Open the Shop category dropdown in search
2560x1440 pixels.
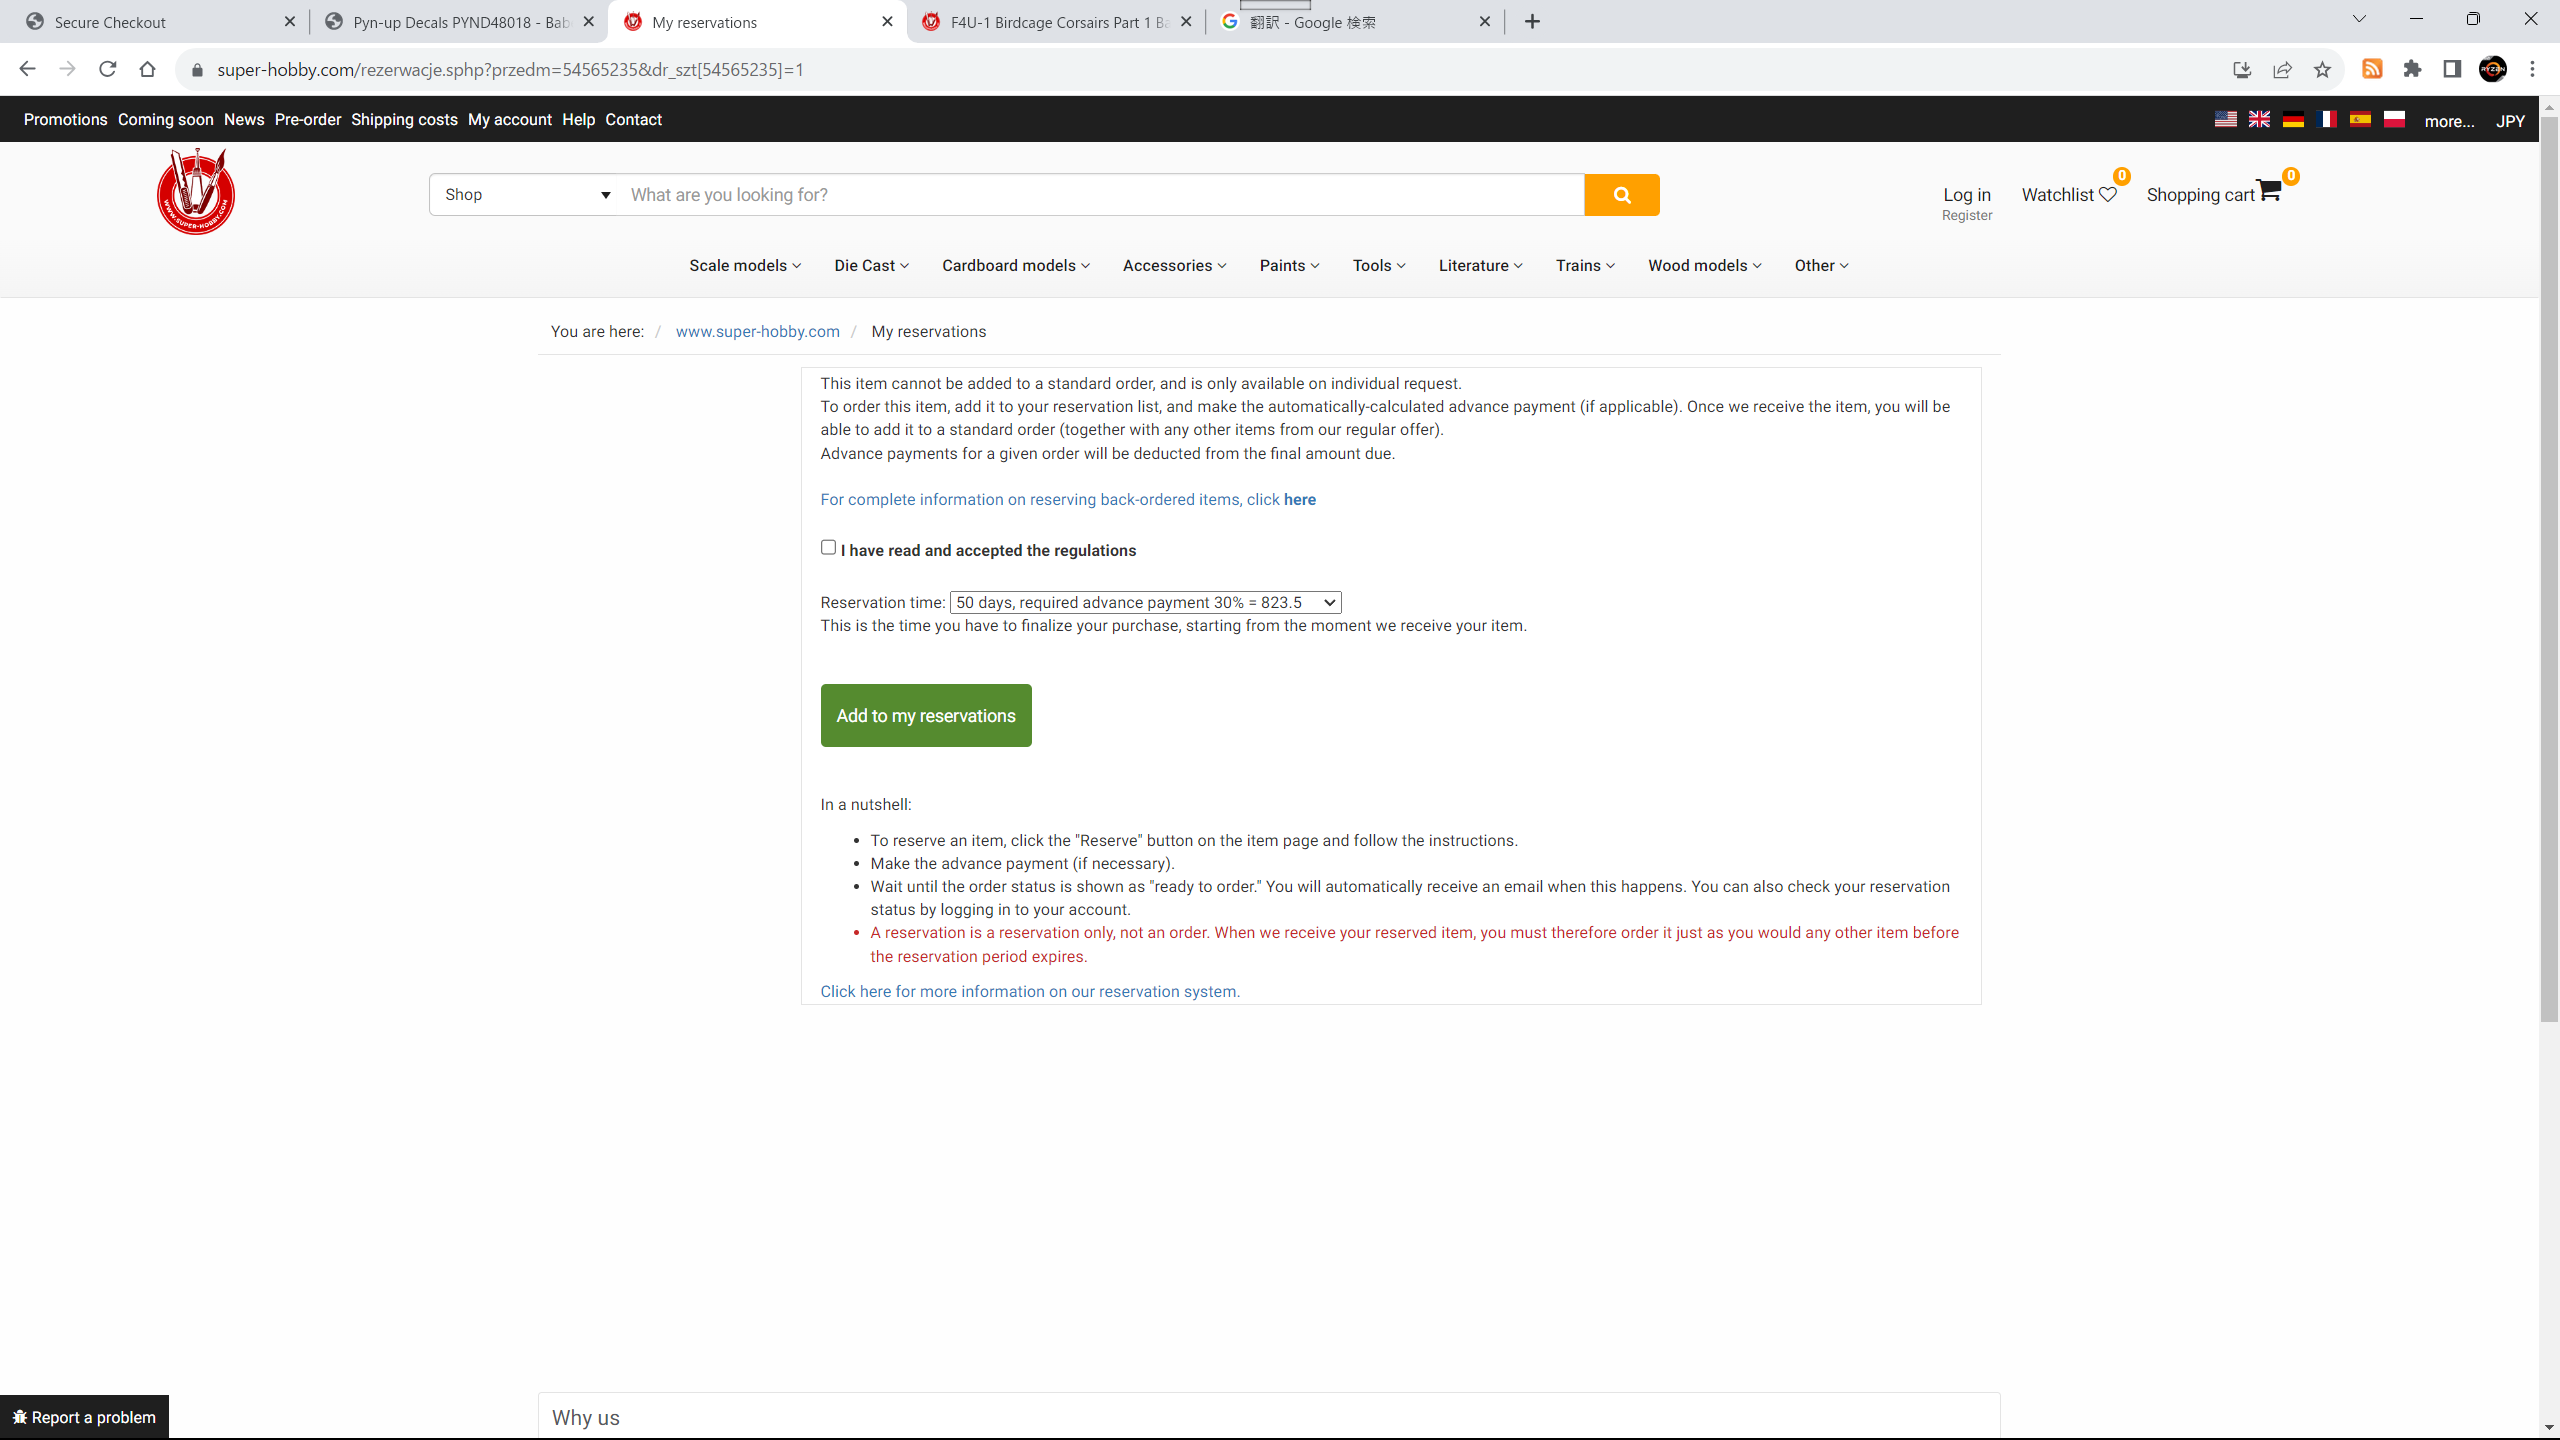pyautogui.click(x=525, y=195)
